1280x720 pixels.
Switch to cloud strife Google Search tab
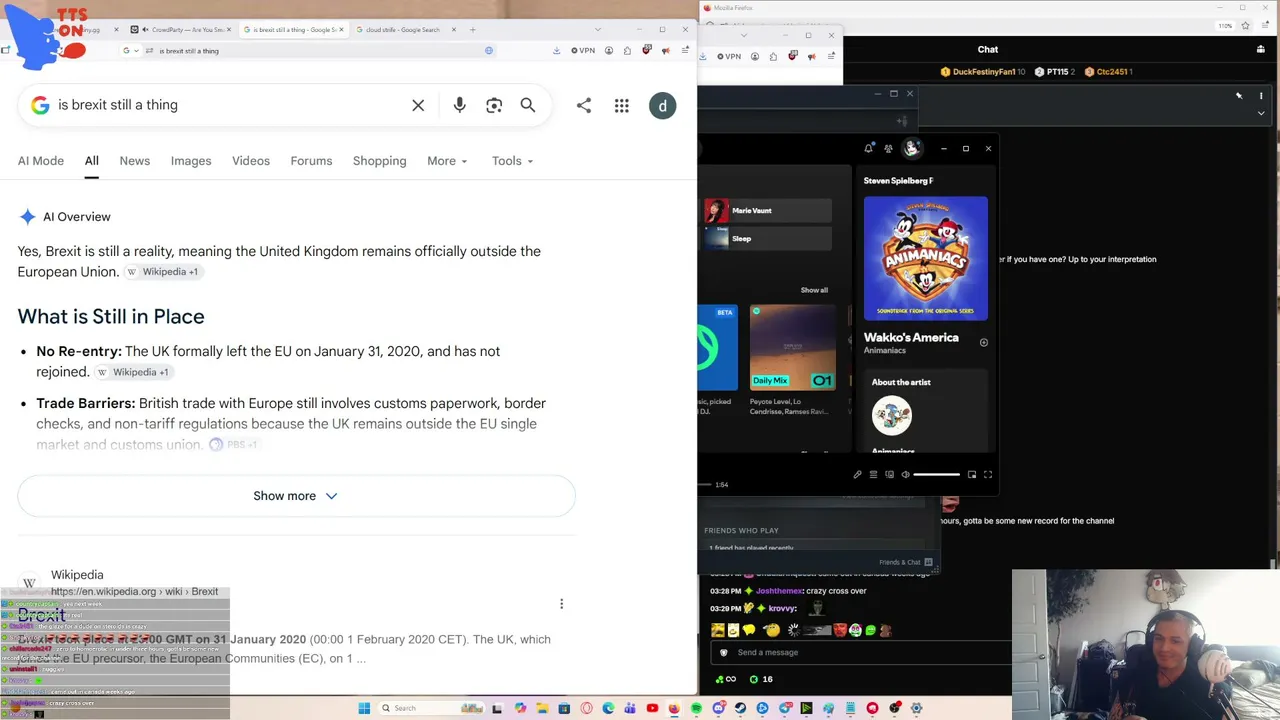(404, 30)
